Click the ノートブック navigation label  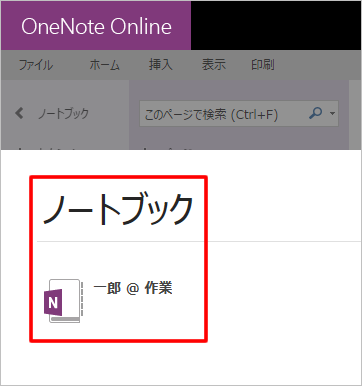pyautogui.click(x=63, y=113)
